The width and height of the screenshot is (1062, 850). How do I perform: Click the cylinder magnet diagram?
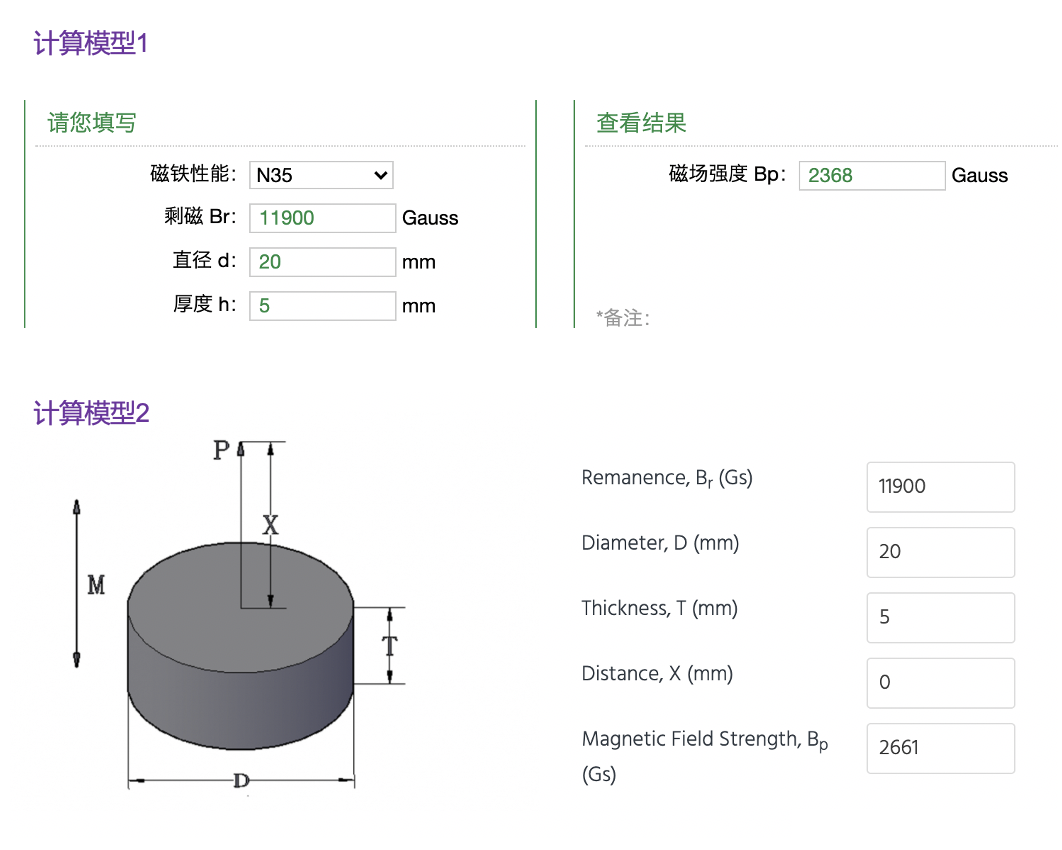[240, 616]
